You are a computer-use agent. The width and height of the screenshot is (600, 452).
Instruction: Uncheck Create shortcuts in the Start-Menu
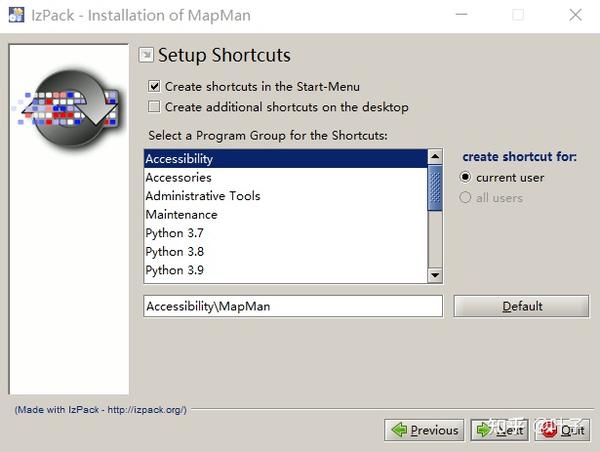pos(154,87)
